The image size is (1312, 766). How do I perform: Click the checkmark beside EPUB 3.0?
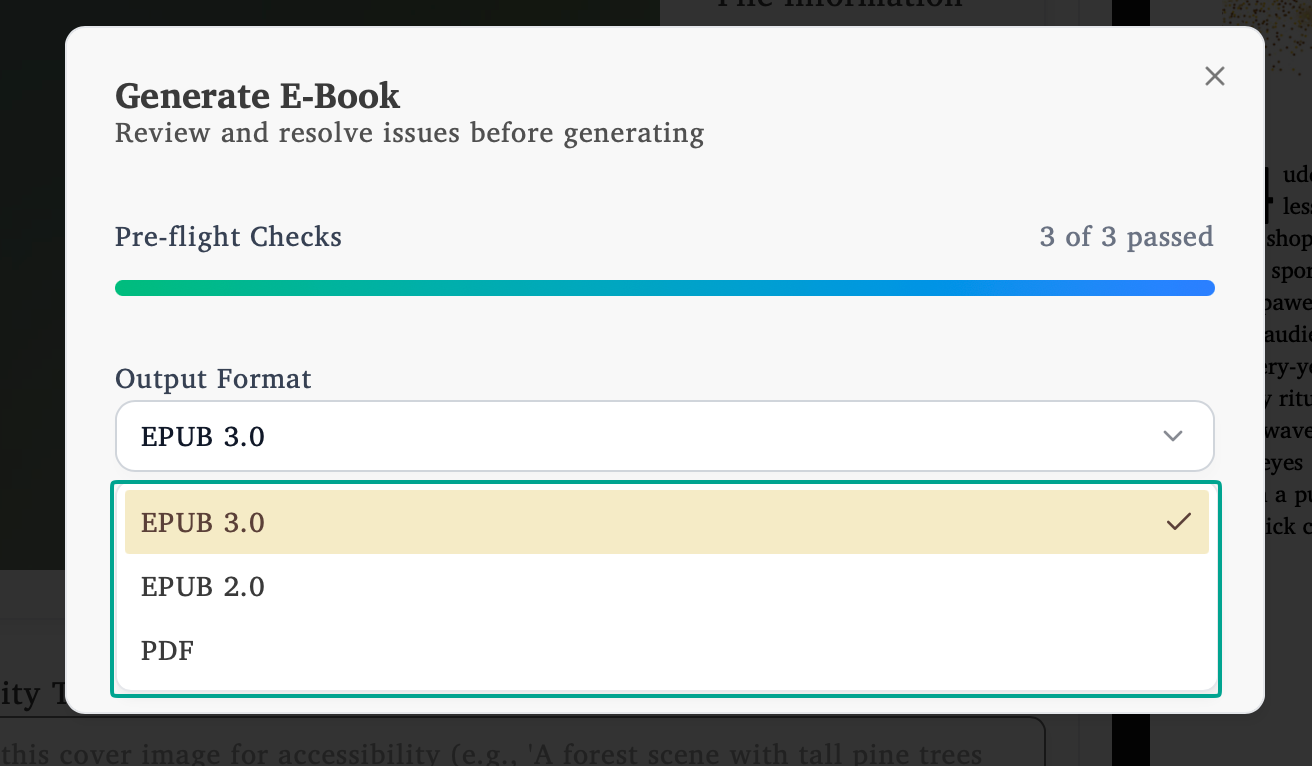(x=1180, y=521)
